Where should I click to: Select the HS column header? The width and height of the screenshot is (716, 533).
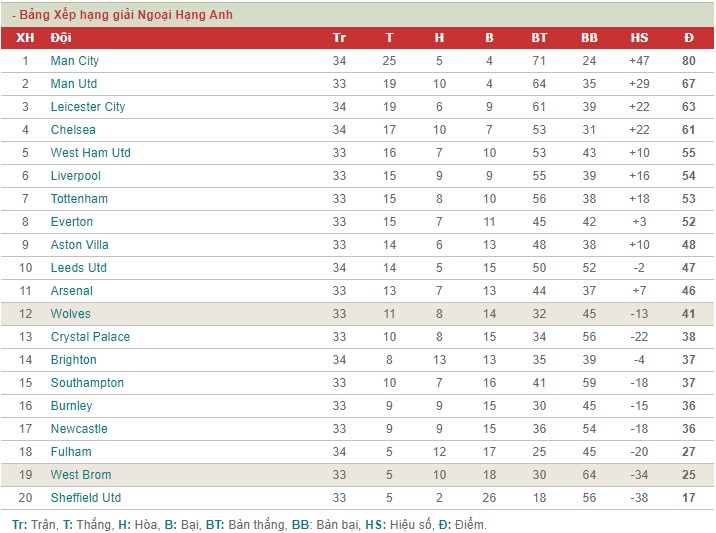[639, 37]
